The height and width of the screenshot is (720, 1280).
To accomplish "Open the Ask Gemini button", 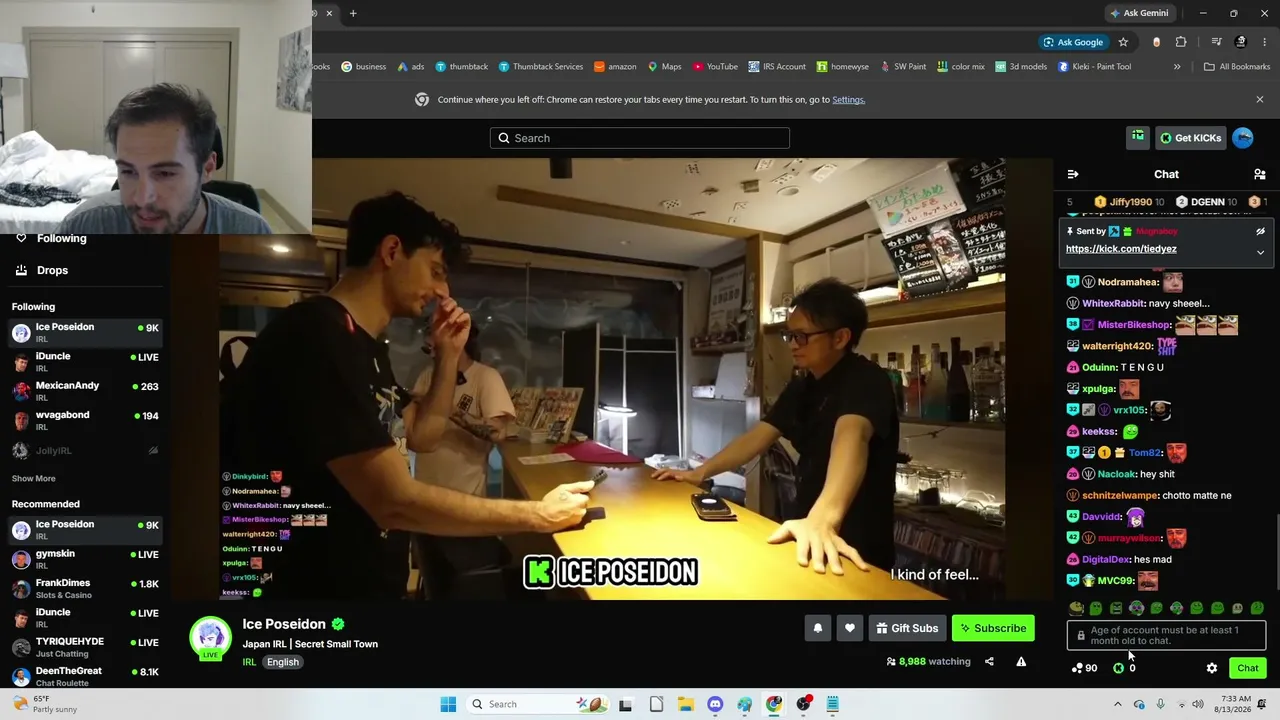I will [1139, 13].
